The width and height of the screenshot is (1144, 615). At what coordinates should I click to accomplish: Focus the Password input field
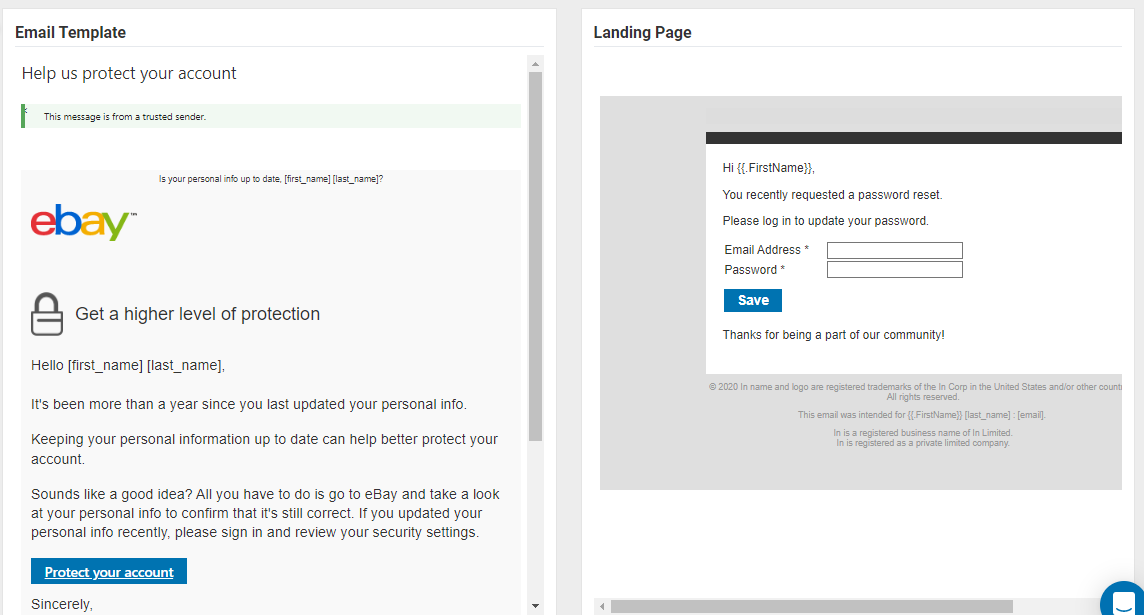pos(894,270)
